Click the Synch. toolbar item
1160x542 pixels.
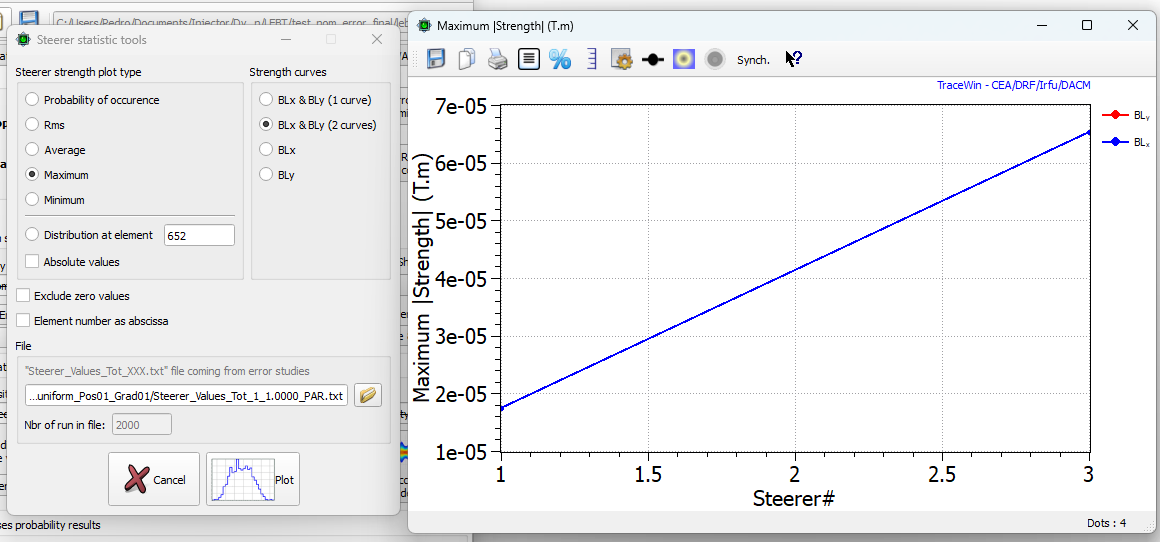(x=753, y=60)
